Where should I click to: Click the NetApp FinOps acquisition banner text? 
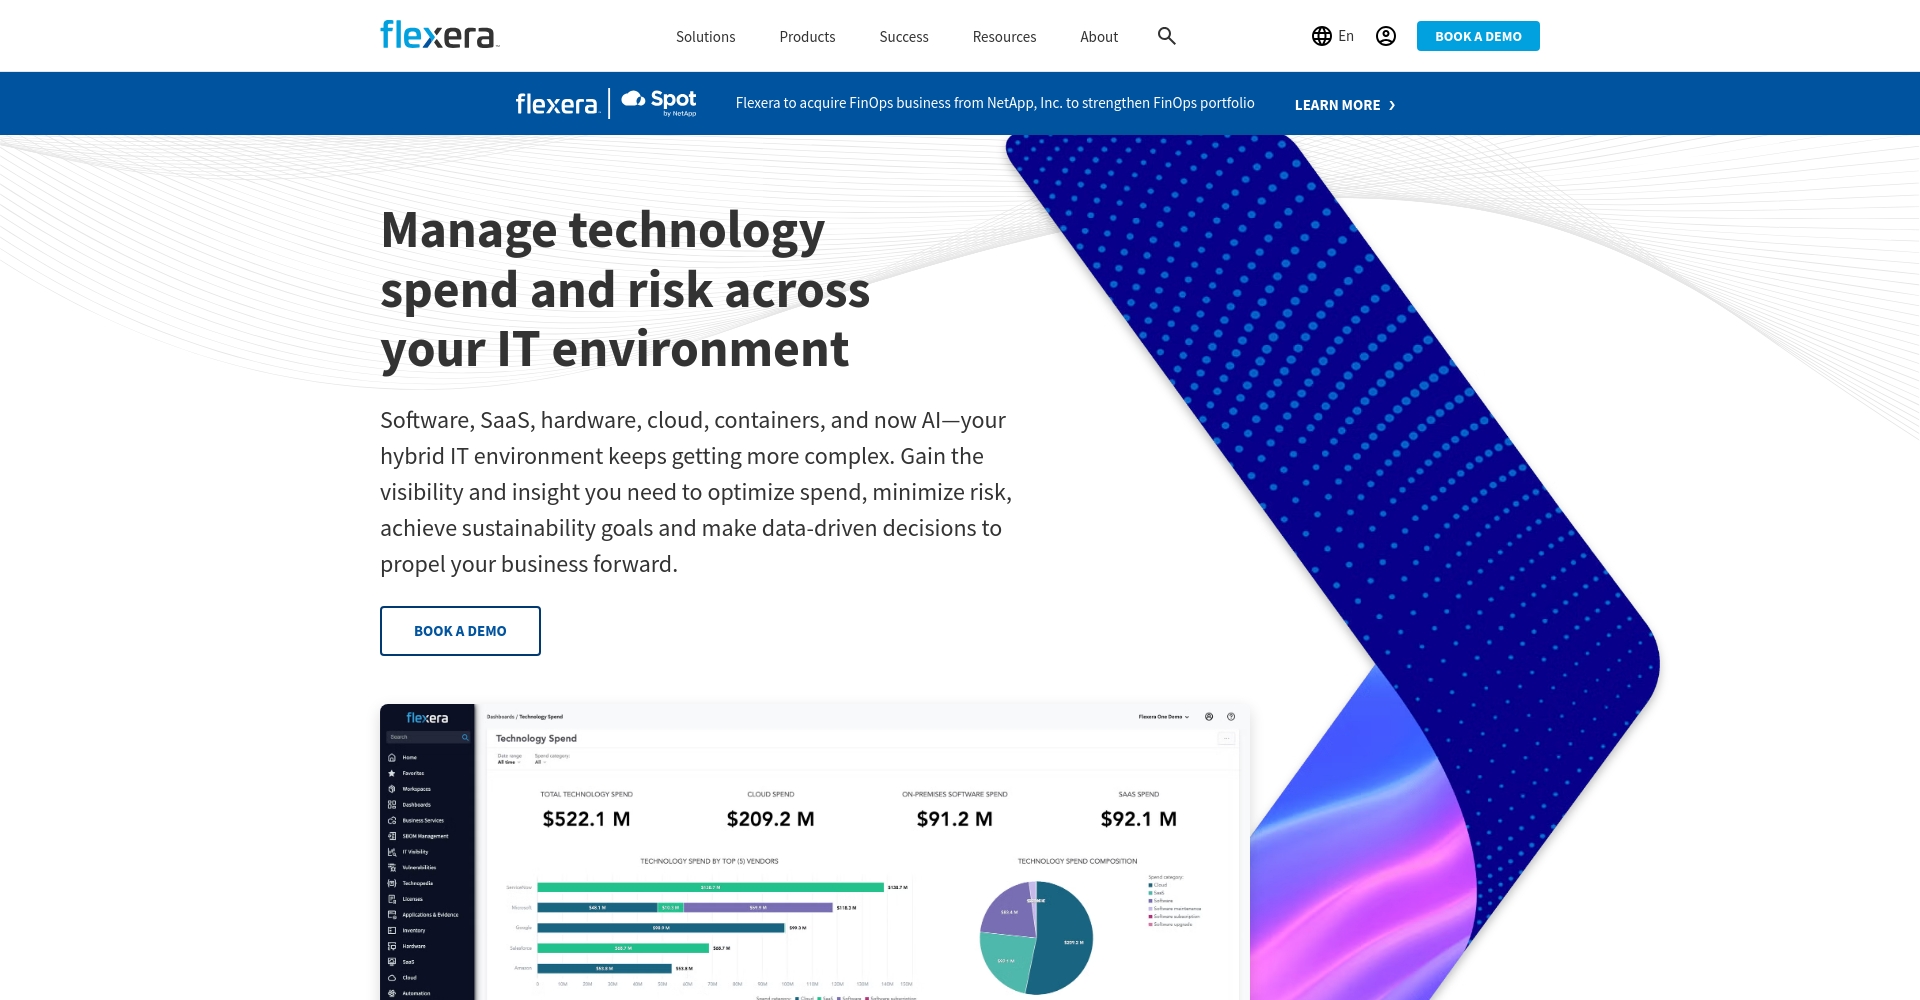[x=995, y=103]
